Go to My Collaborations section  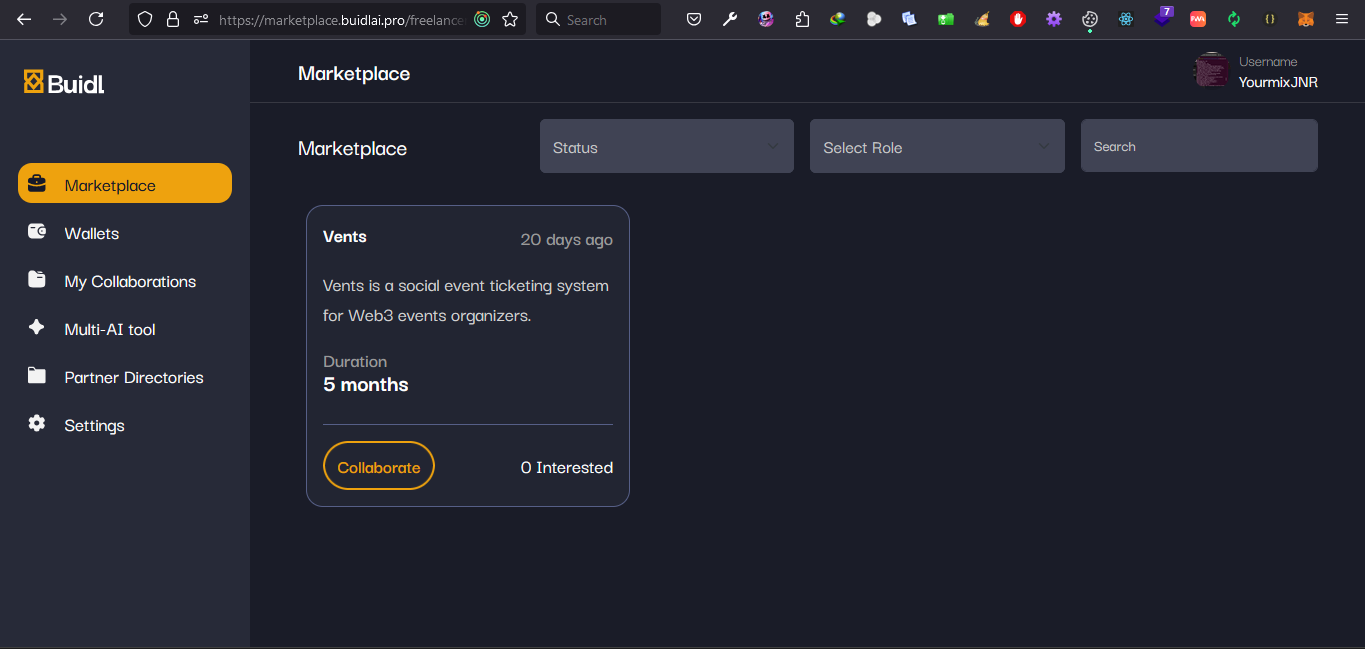pyautogui.click(x=130, y=281)
